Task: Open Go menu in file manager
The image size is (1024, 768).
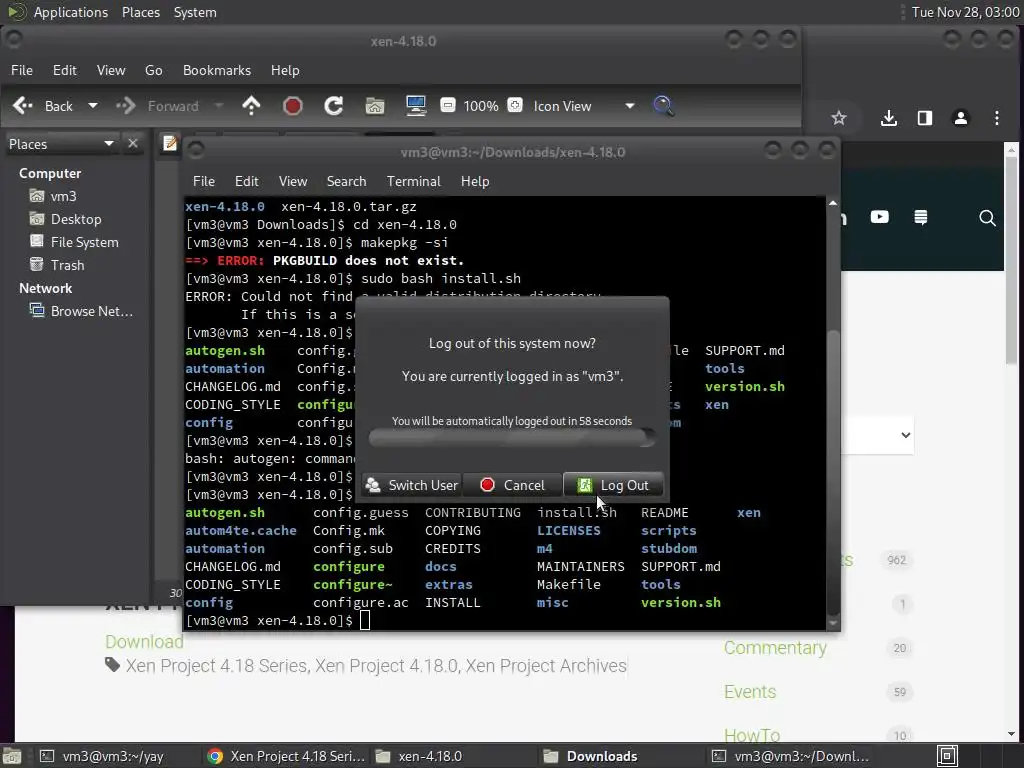Action: (153, 70)
